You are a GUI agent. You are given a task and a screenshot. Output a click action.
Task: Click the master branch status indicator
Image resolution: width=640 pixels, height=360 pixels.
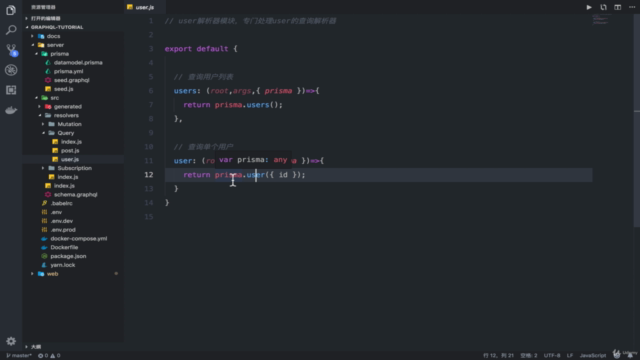tap(19, 356)
